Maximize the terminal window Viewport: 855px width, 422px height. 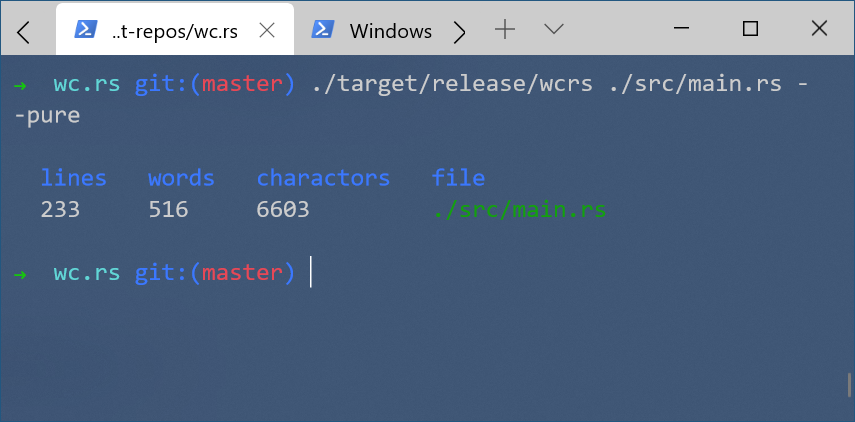[x=751, y=28]
